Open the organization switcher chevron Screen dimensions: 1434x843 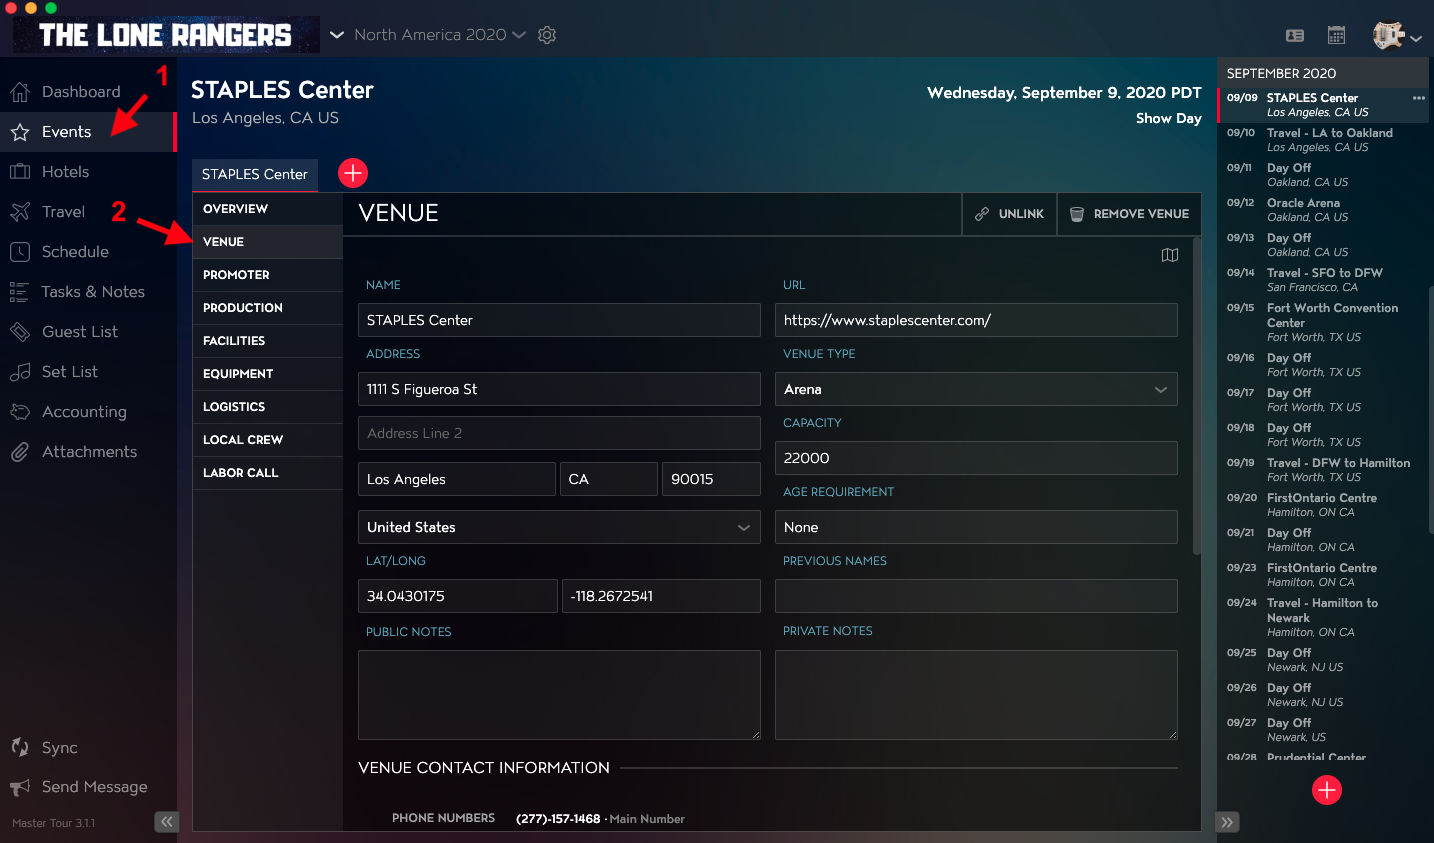pos(337,35)
